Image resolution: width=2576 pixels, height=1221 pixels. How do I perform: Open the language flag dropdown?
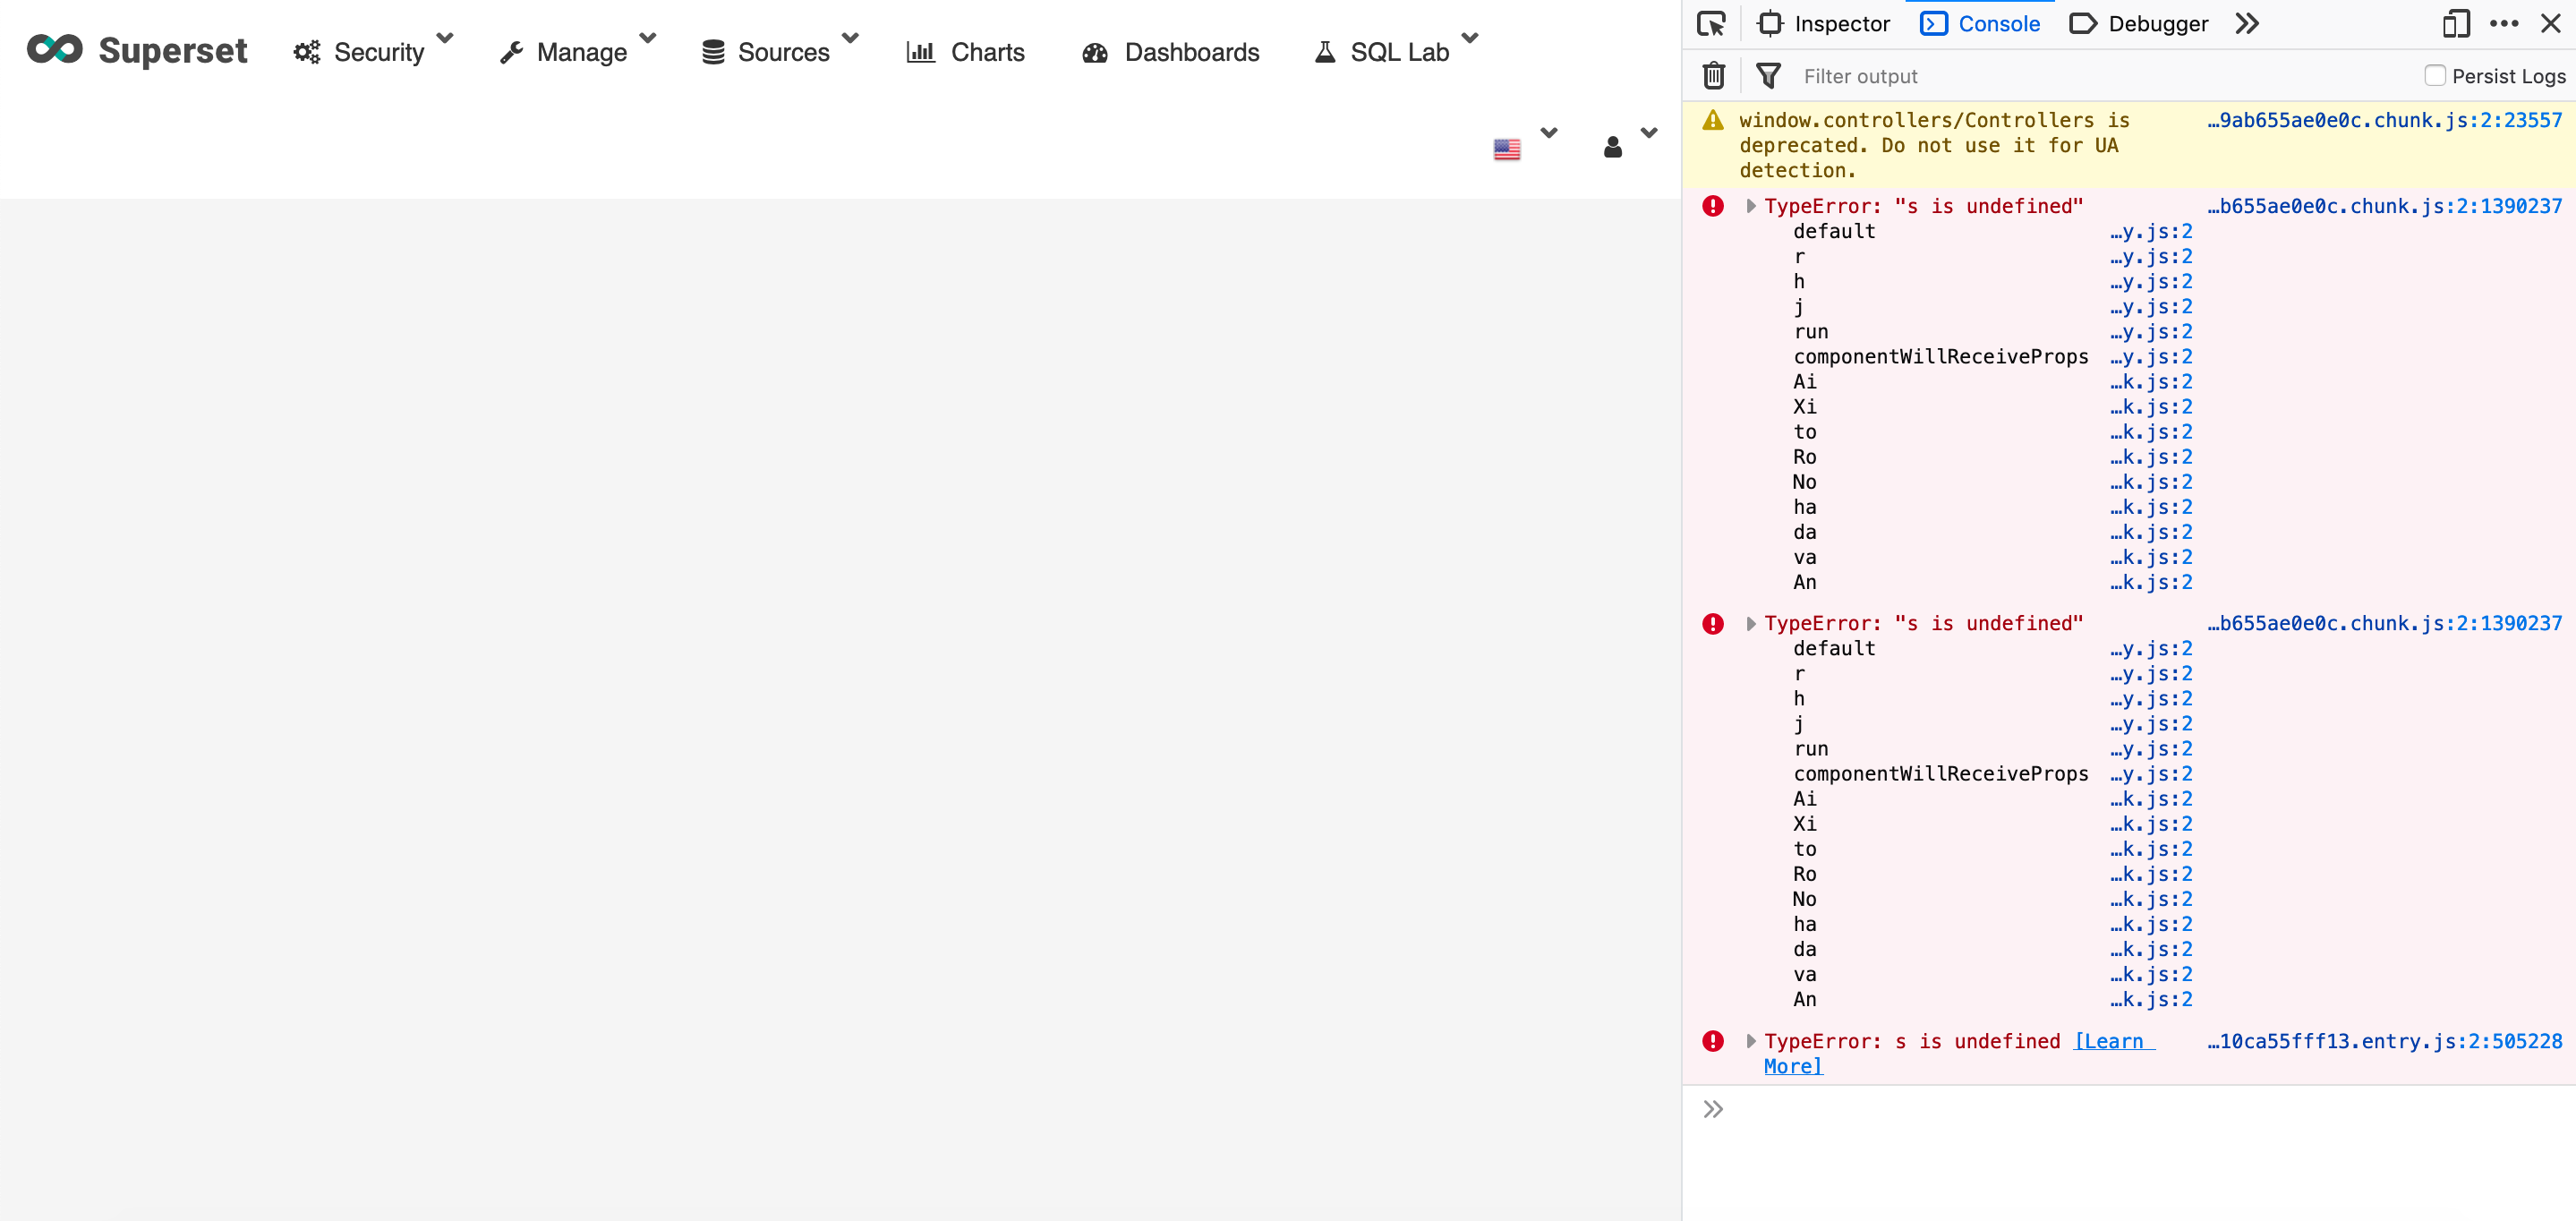[1549, 133]
